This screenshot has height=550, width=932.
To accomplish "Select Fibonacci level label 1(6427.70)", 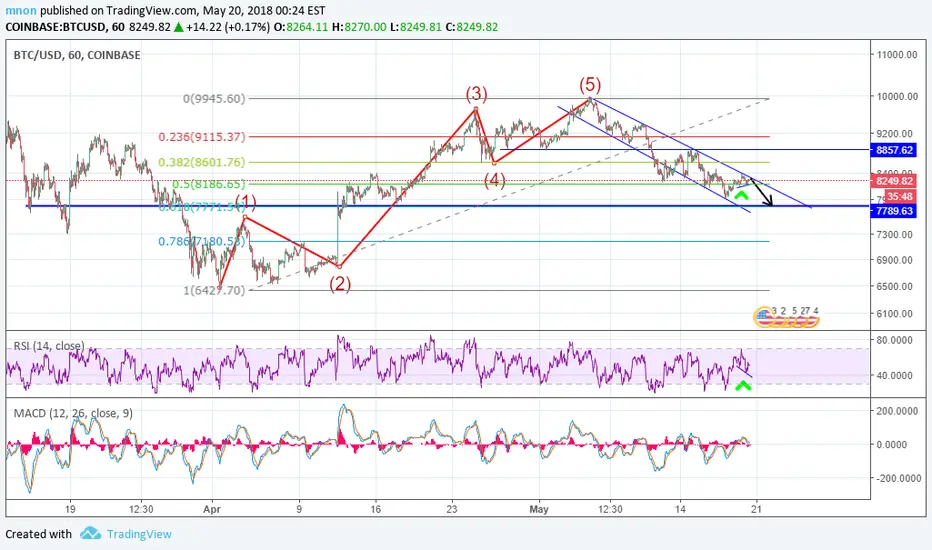I will pos(214,290).
